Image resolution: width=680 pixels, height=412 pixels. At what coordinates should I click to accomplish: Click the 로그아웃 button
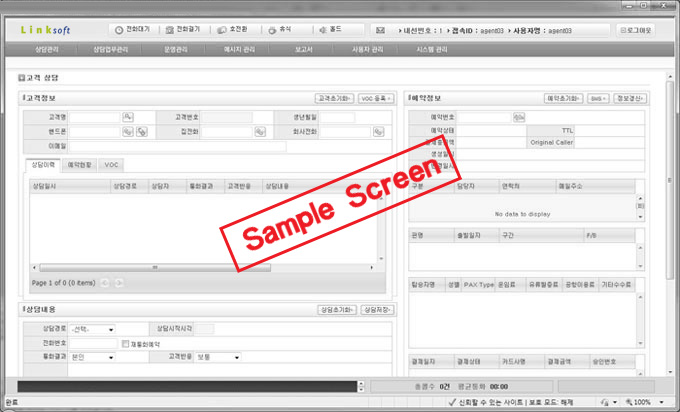pos(635,30)
